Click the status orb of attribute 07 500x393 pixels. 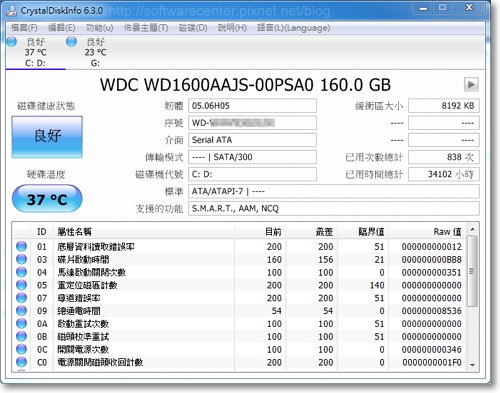point(21,298)
